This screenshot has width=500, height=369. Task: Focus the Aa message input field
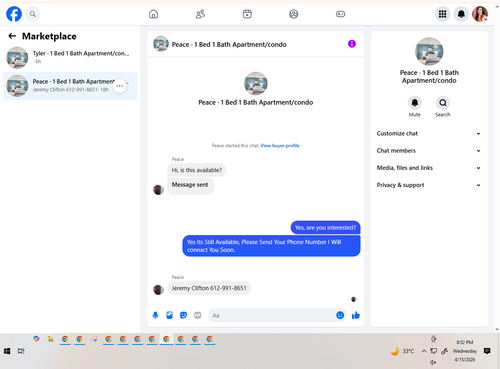[x=272, y=315]
